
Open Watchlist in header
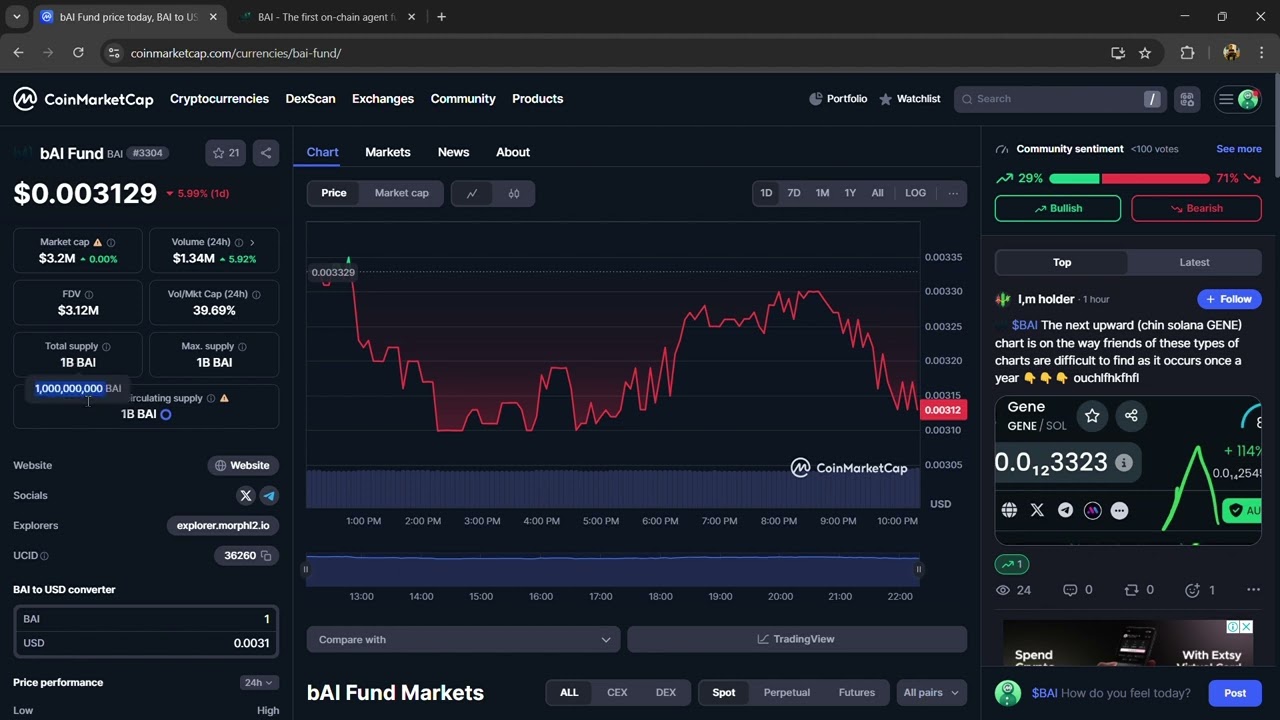click(910, 99)
